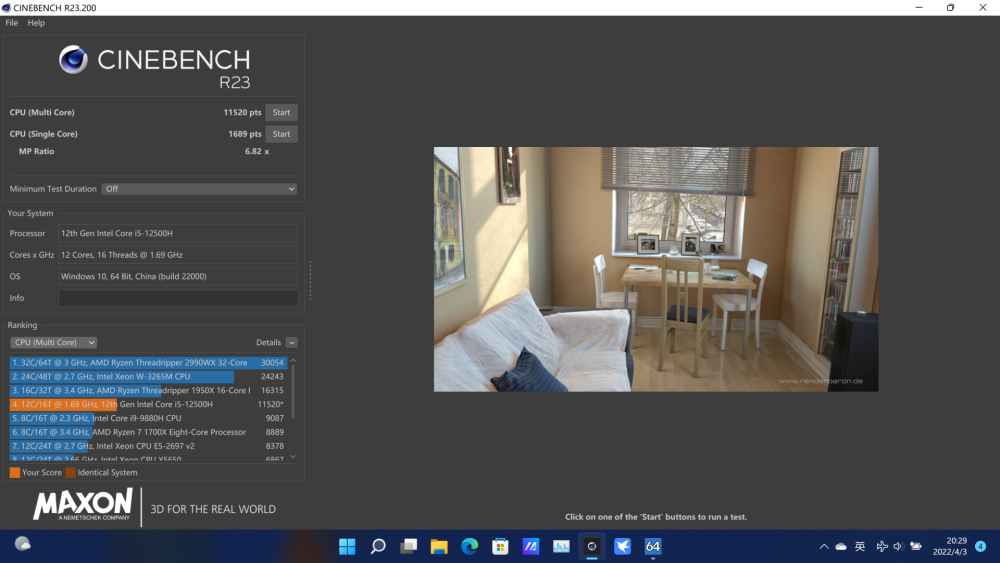This screenshot has width=1000, height=563.
Task: Click the Cinebench icon in taskbar
Action: tap(591, 546)
